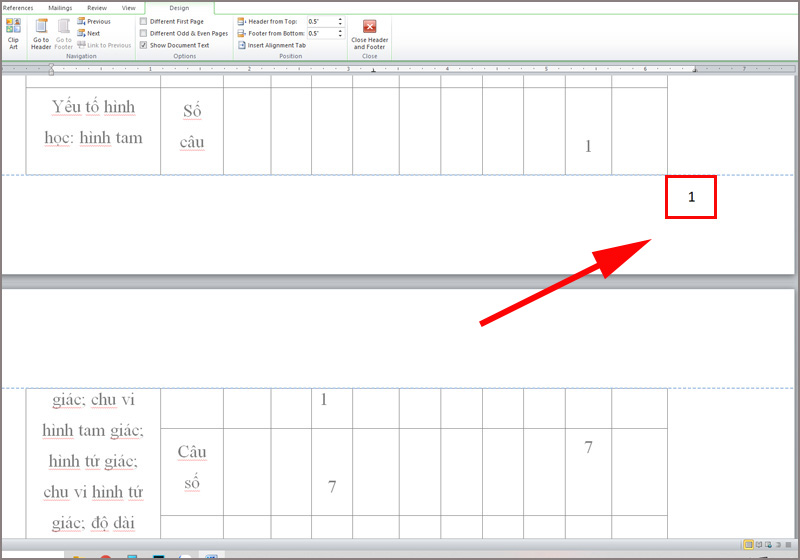This screenshot has height=560, width=800.
Task: Click the '7' below that second-page '1'
Action: 332,487
